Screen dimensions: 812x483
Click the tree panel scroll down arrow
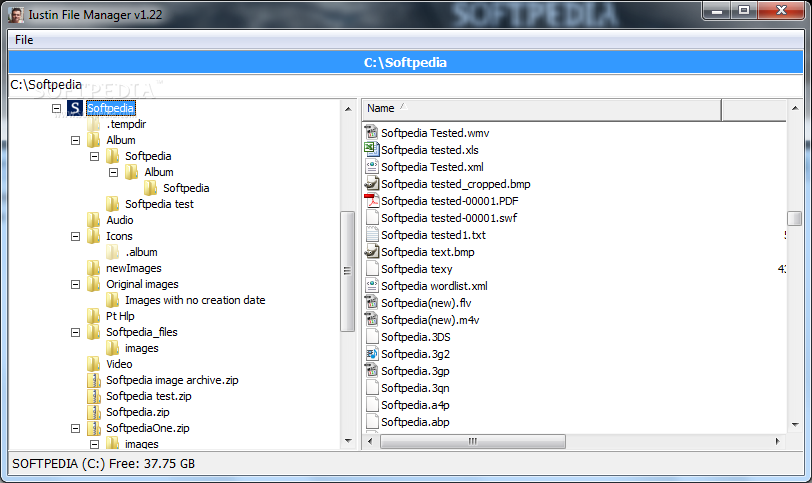[x=348, y=441]
